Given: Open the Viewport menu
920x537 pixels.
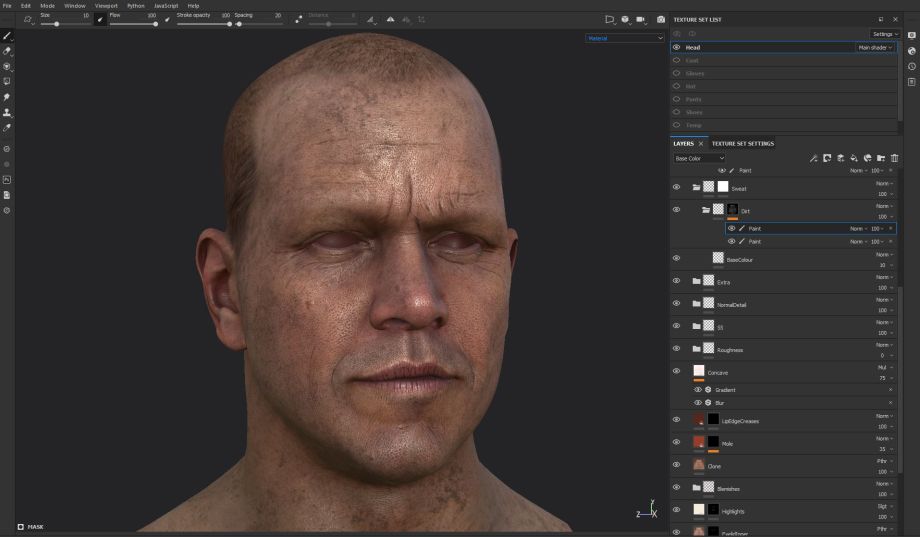Looking at the screenshot, I should pos(105,5).
